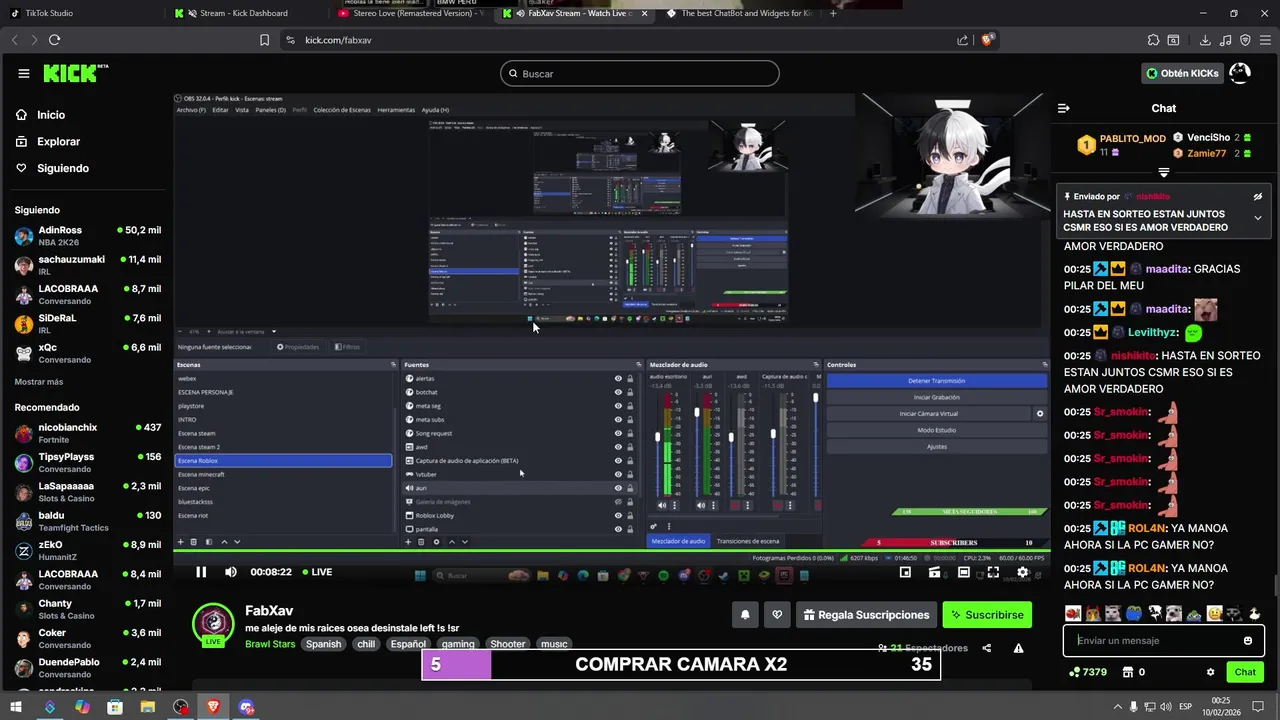This screenshot has width=1280, height=720.
Task: Open the profile avatar menu
Action: coord(1240,73)
